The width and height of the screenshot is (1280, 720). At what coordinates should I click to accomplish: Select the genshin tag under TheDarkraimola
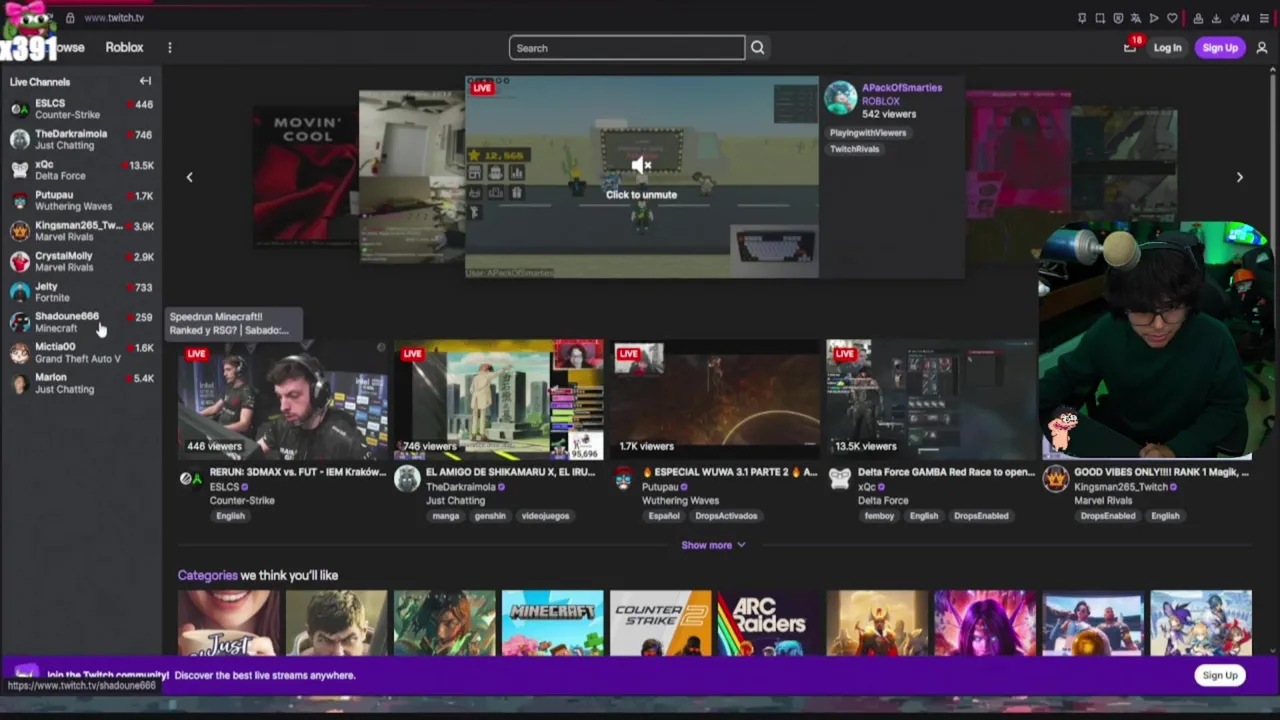click(490, 516)
